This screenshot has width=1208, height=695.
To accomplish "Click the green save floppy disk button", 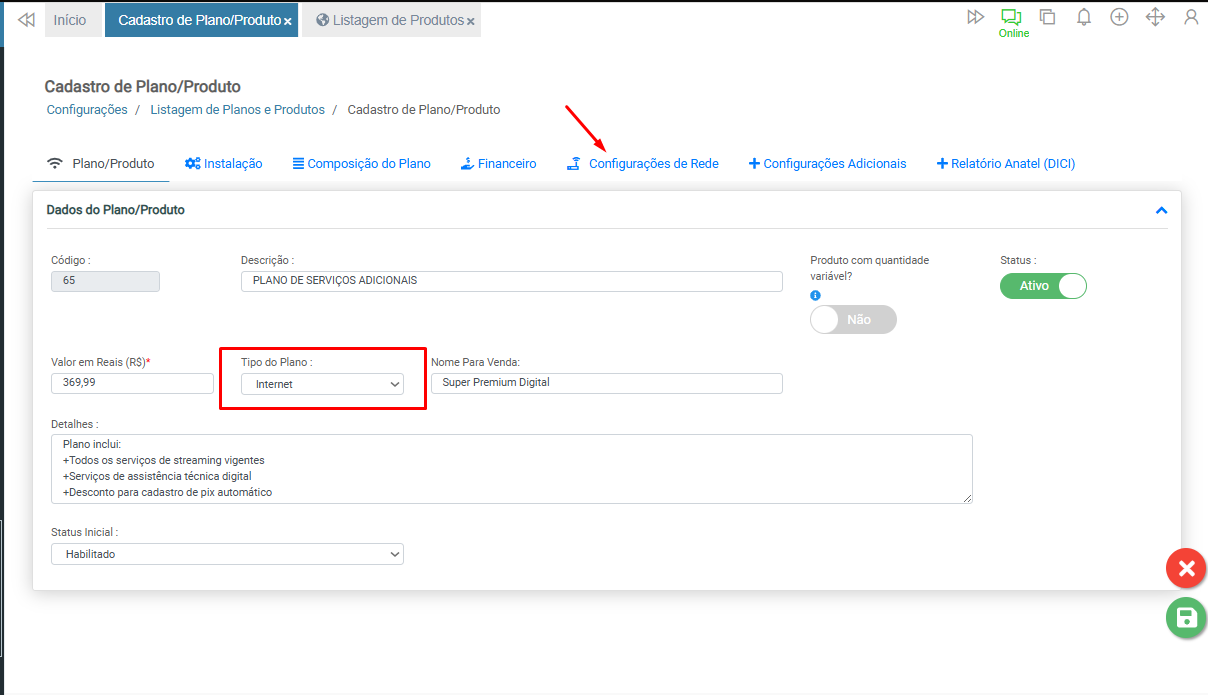I will click(x=1186, y=617).
